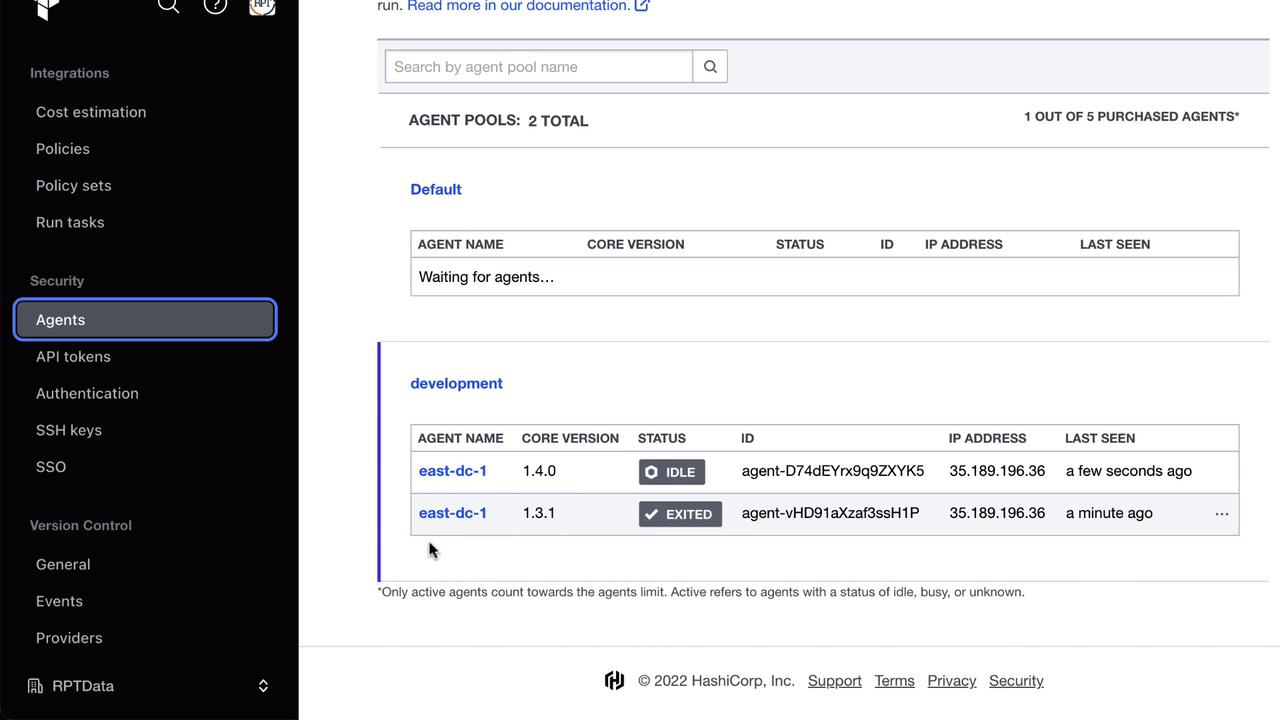Click the HashiCorp logo in footer
Screen dimensions: 1280x720
[x=614, y=681]
